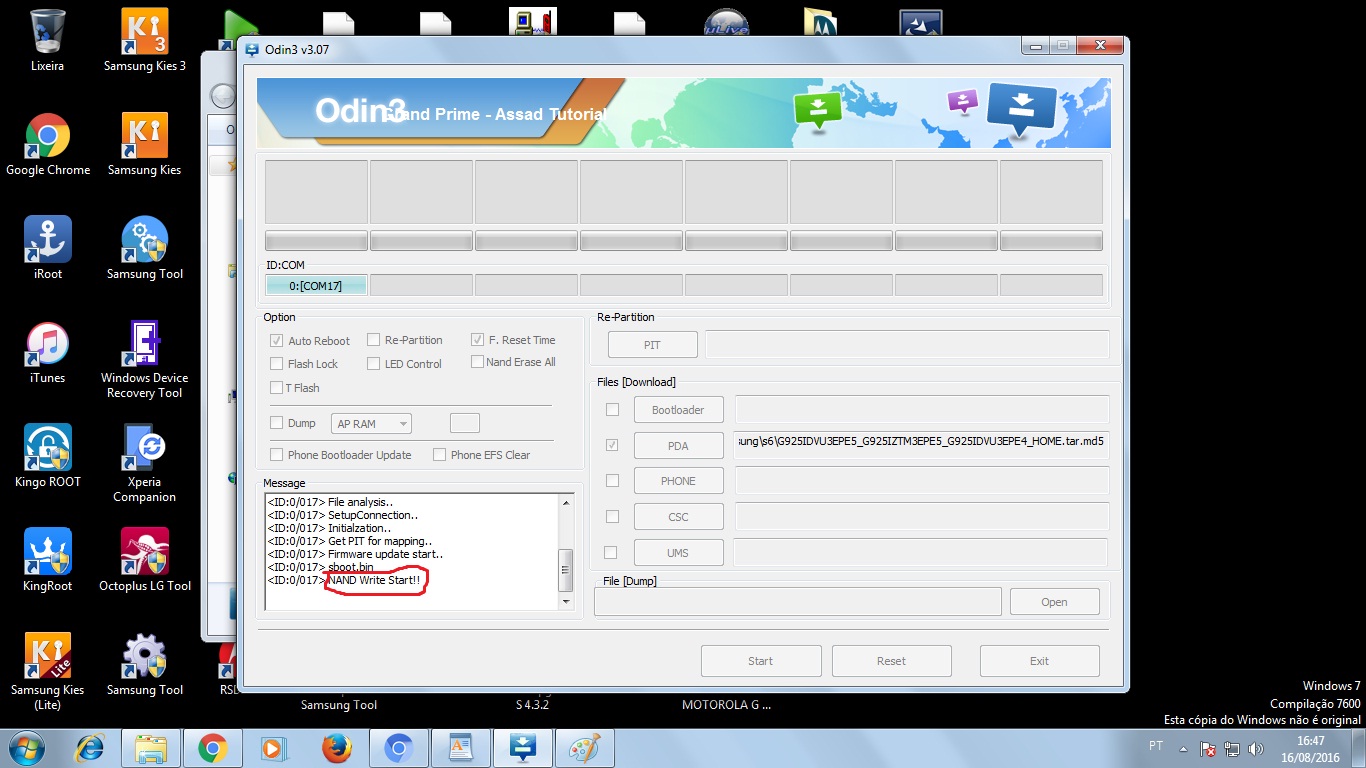Tick the checkbox beside the PHONE button
The height and width of the screenshot is (768, 1366).
(612, 480)
